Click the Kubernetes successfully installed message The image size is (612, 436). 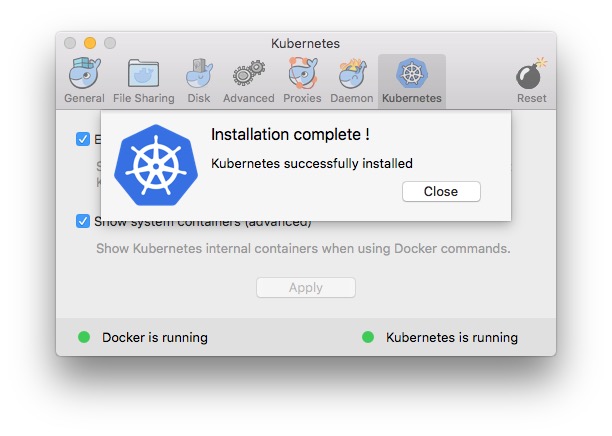point(311,163)
